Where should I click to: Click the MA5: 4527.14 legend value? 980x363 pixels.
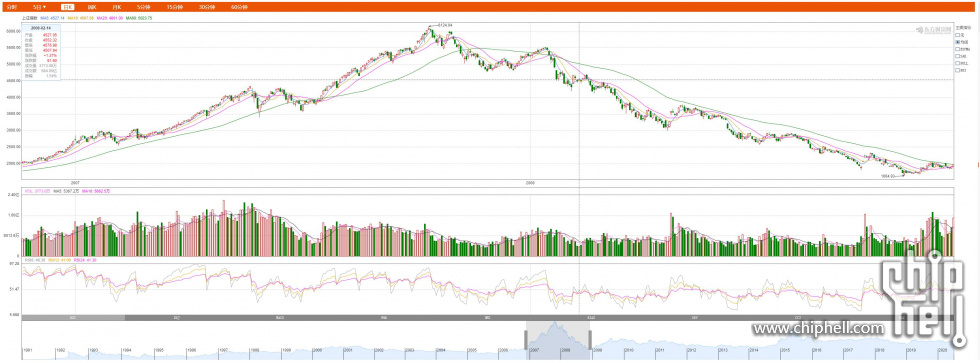pos(52,18)
